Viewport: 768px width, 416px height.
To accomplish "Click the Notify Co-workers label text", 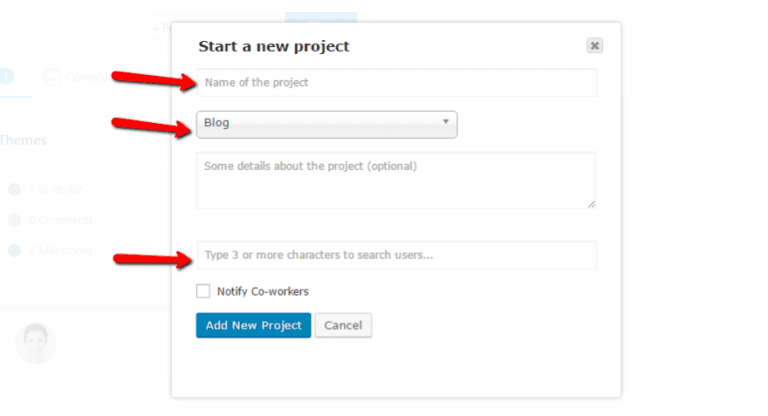I will tap(263, 291).
